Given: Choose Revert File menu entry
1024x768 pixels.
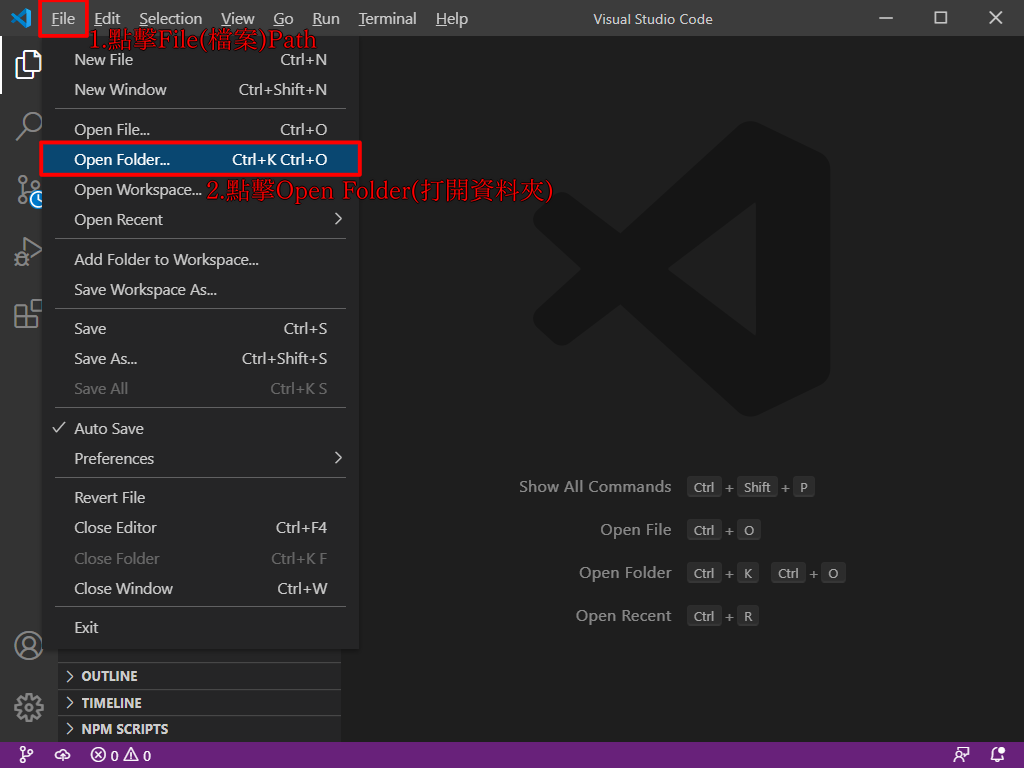Looking at the screenshot, I should click(x=200, y=498).
